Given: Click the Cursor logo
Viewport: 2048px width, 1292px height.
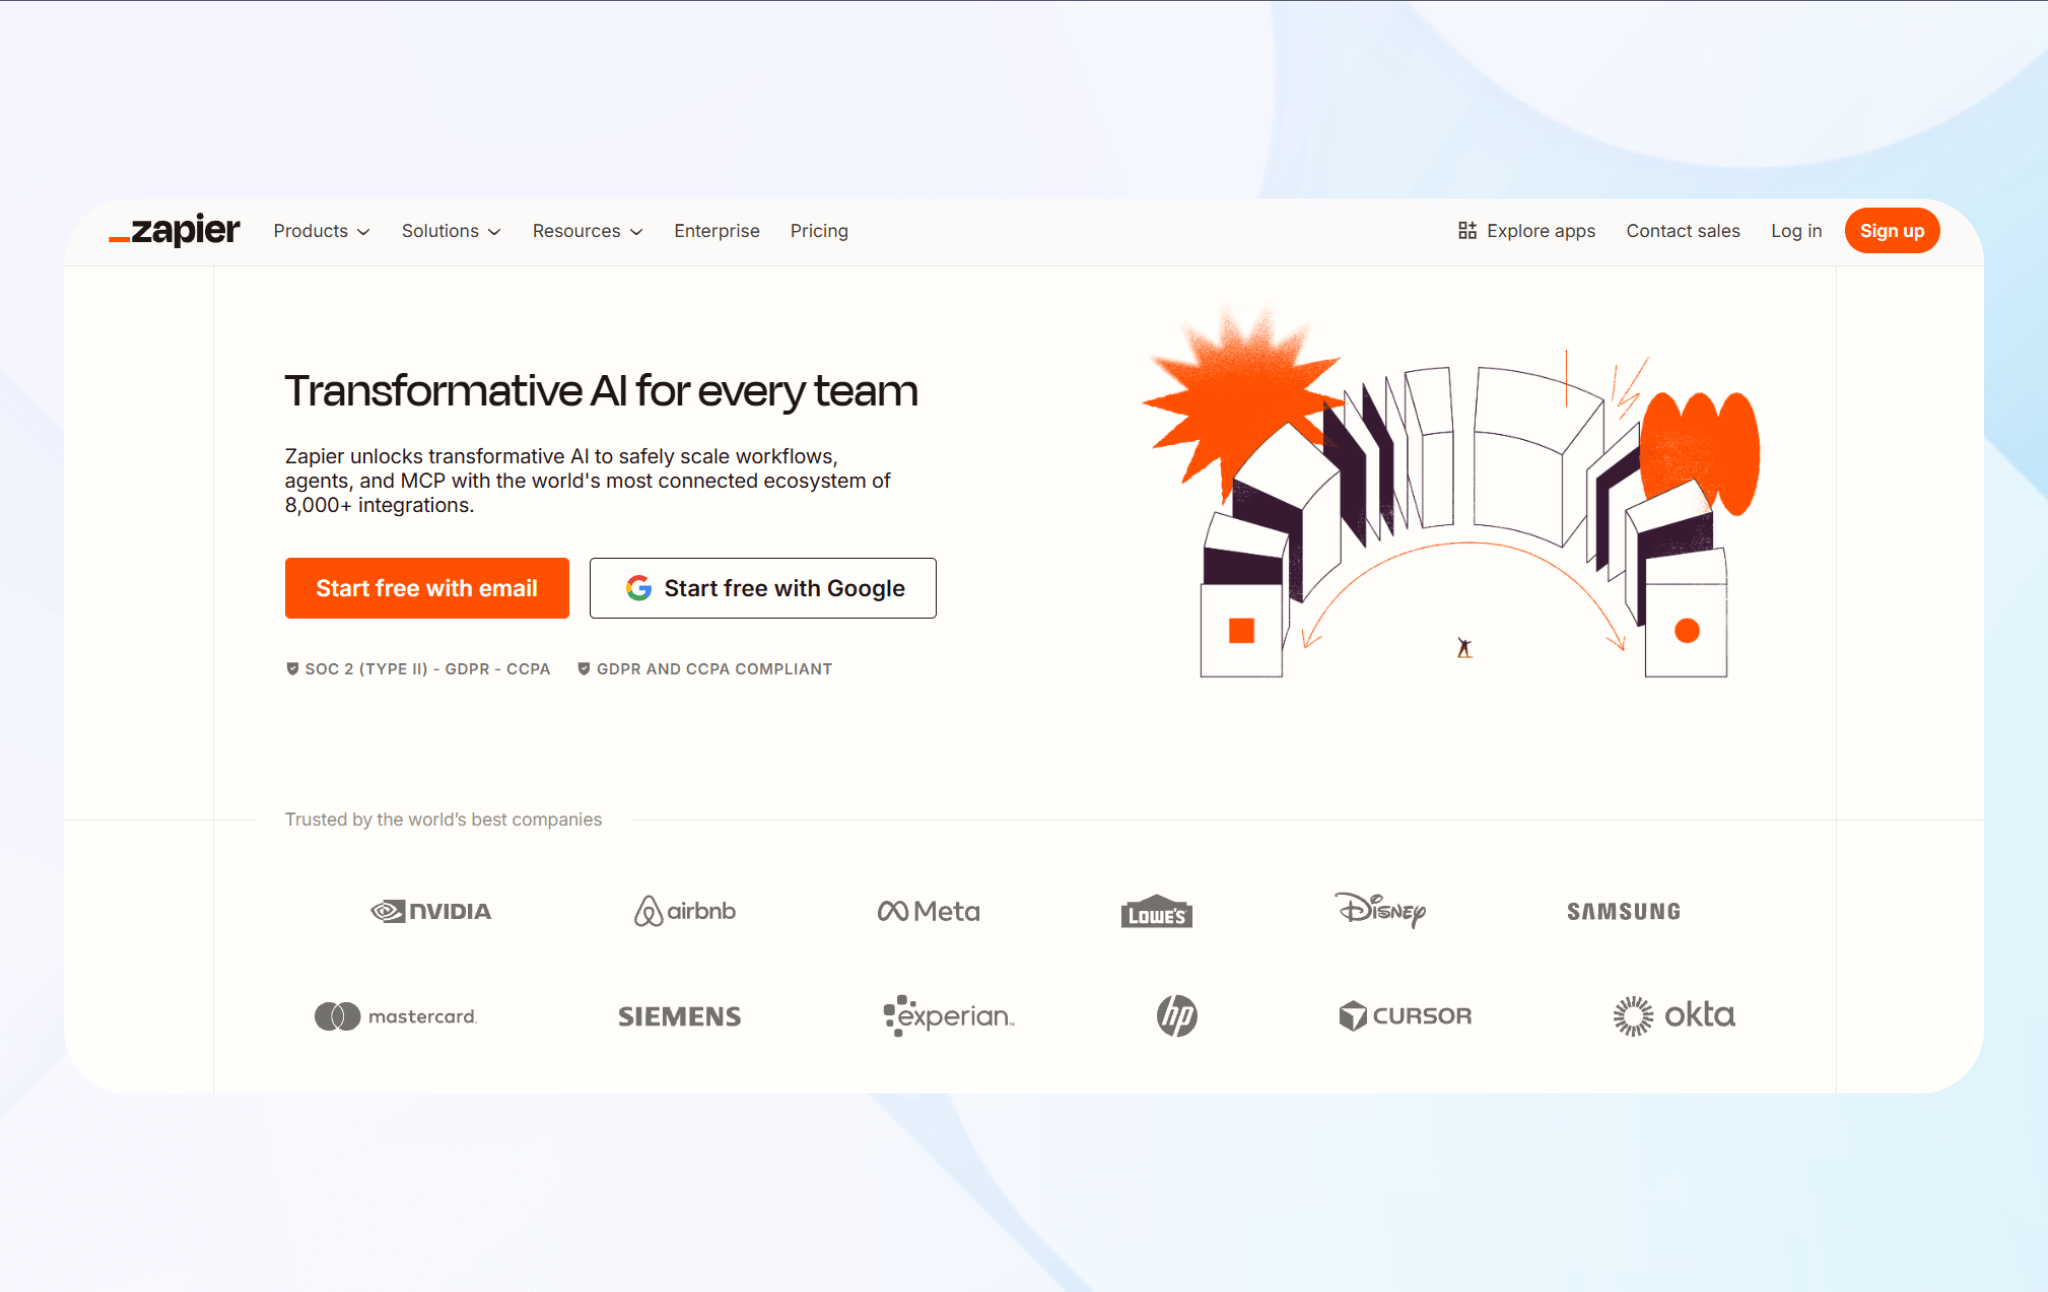Looking at the screenshot, I should 1405,1016.
